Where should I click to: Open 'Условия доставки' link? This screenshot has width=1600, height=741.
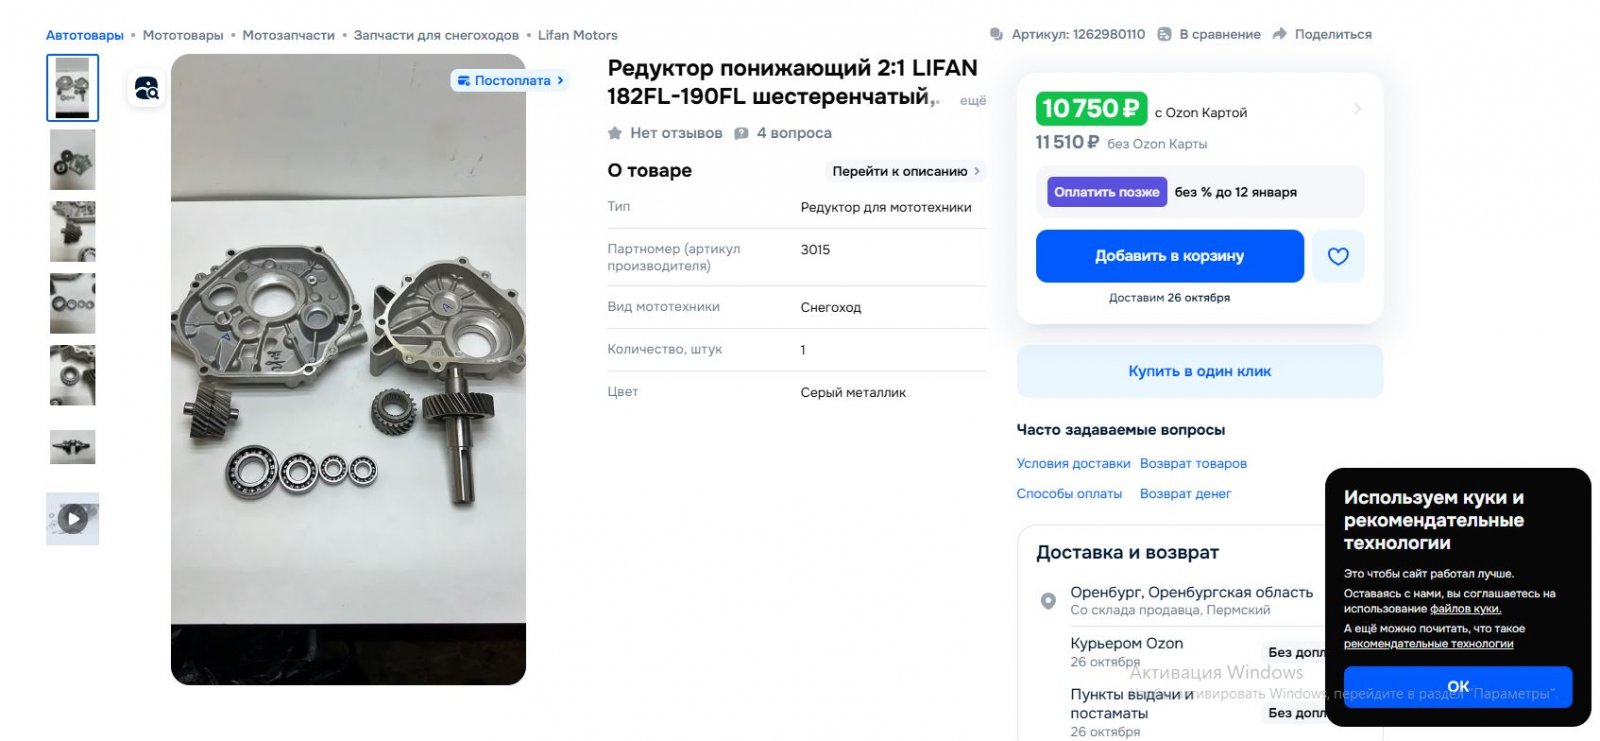coord(1073,464)
